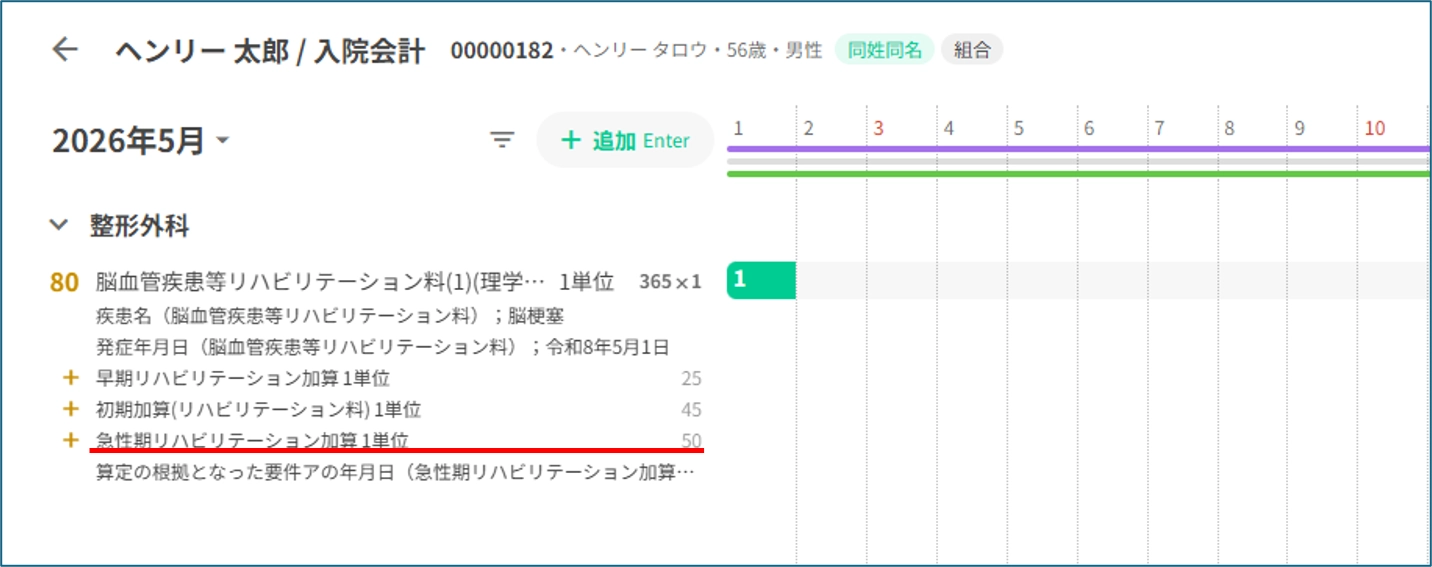This screenshot has height=567, width=1432.
Task: Click the order number 80
Action: [x=64, y=282]
